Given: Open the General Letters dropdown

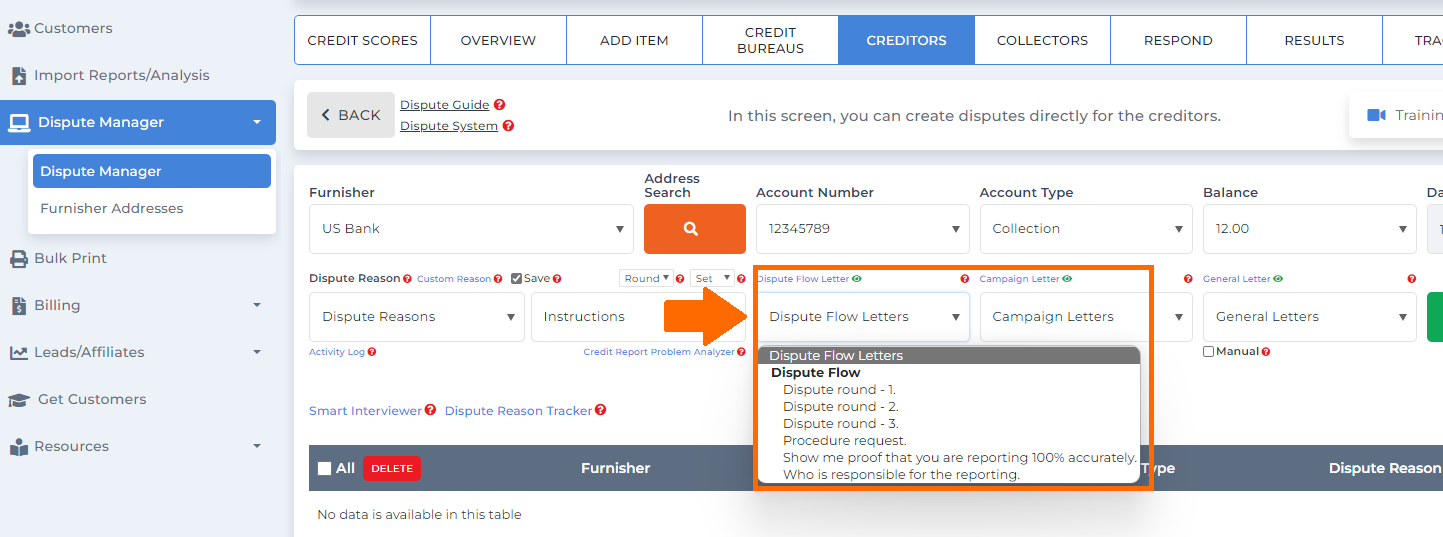Looking at the screenshot, I should click(x=1310, y=317).
